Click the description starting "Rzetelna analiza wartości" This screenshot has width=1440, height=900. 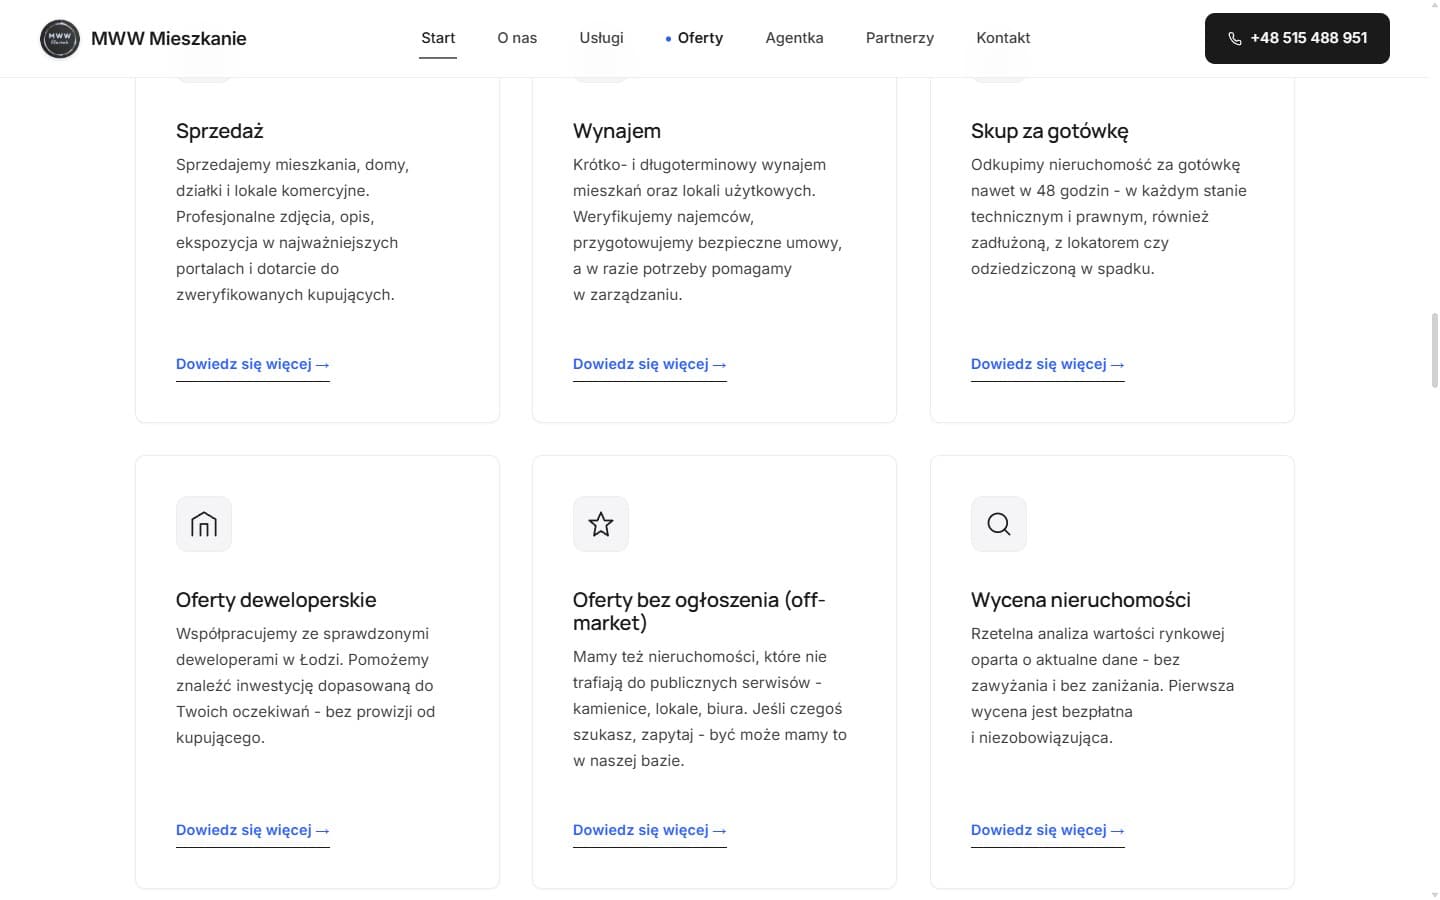(x=1103, y=686)
